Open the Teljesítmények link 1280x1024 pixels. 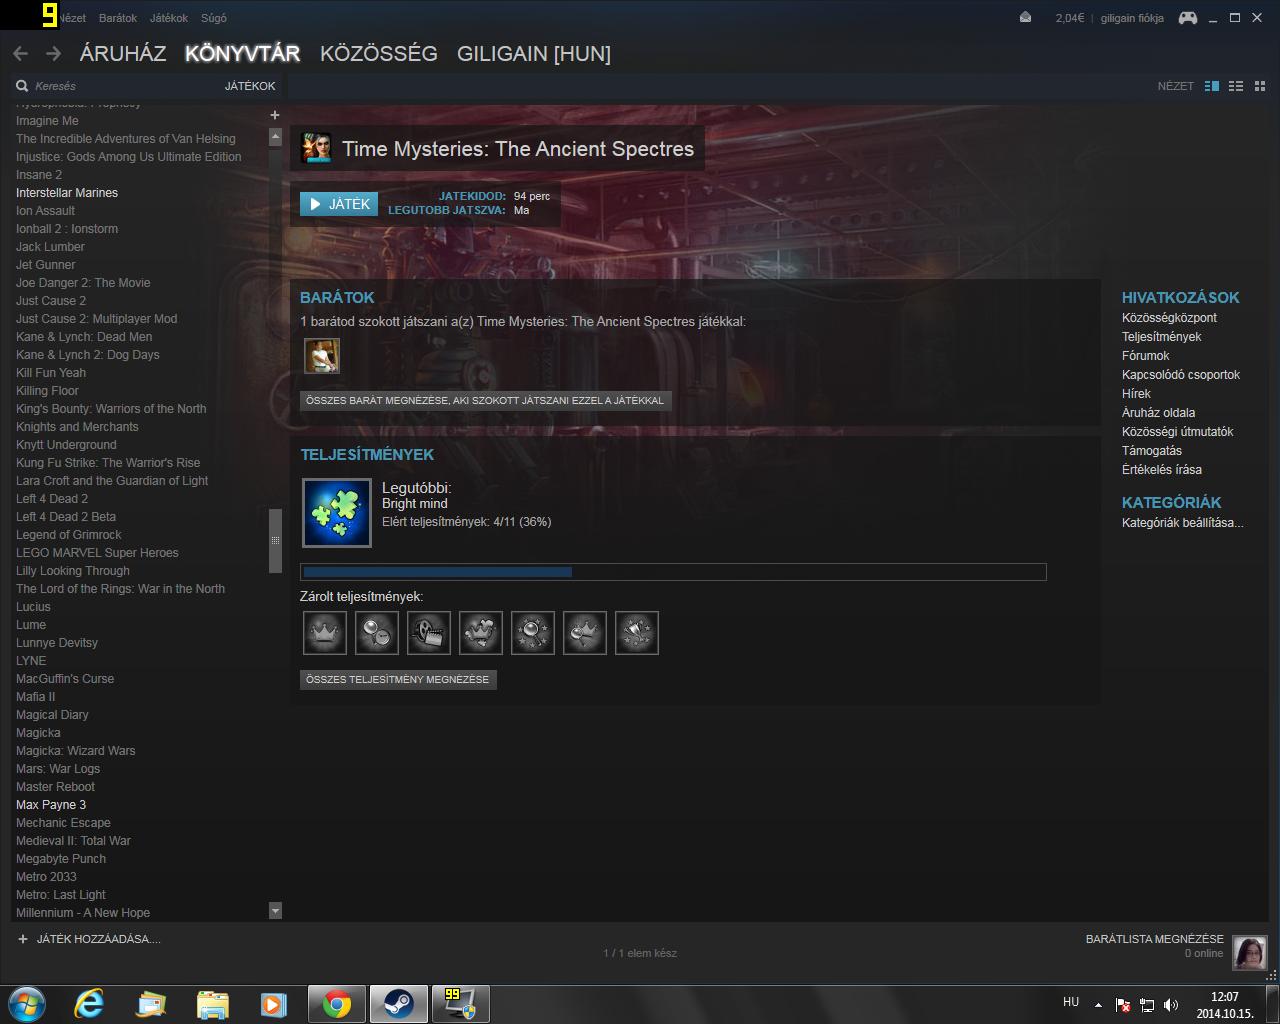(1161, 337)
